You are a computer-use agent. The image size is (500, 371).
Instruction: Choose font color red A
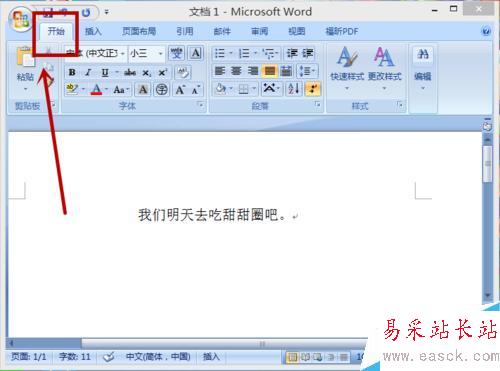(96, 89)
